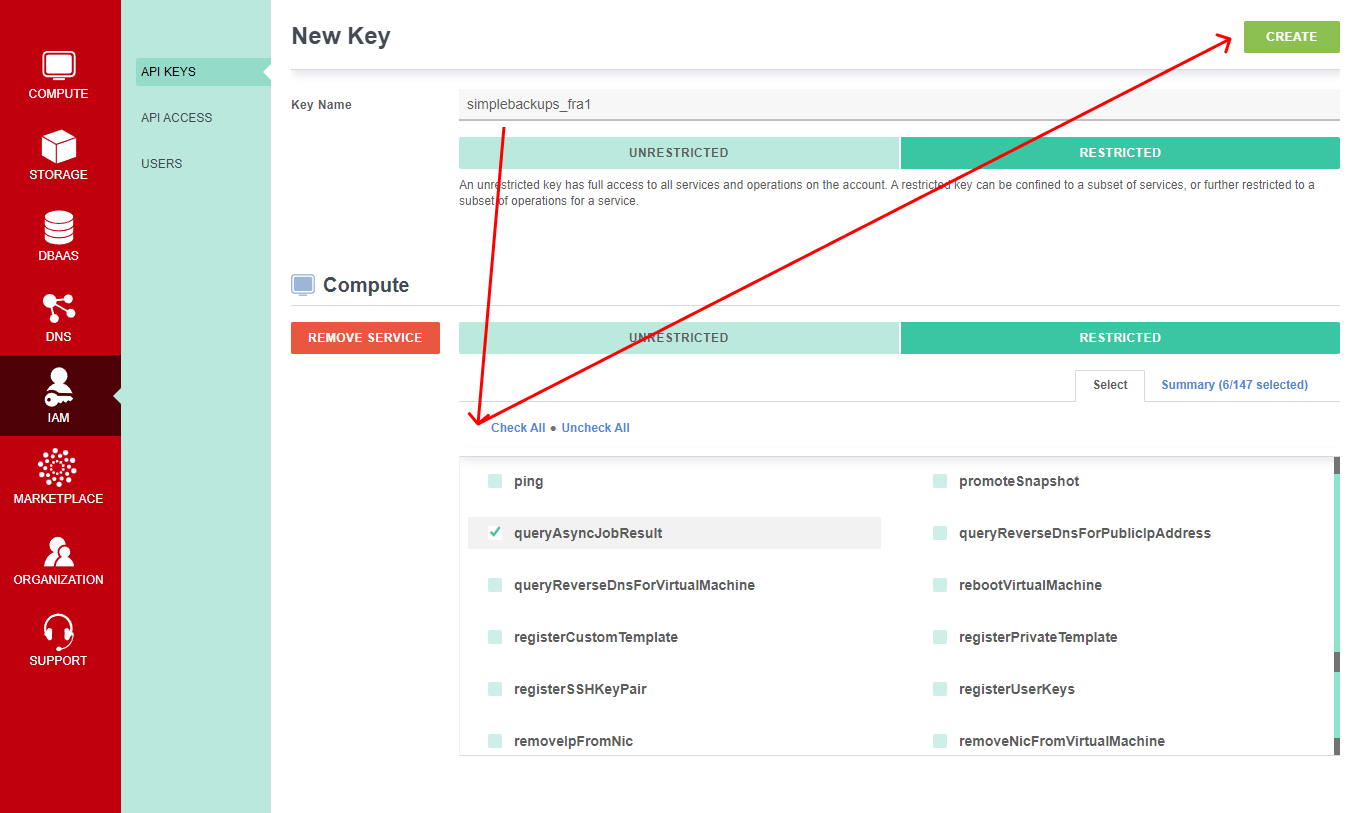Image resolution: width=1358 pixels, height=813 pixels.
Task: Click the CREATE button
Action: point(1291,36)
